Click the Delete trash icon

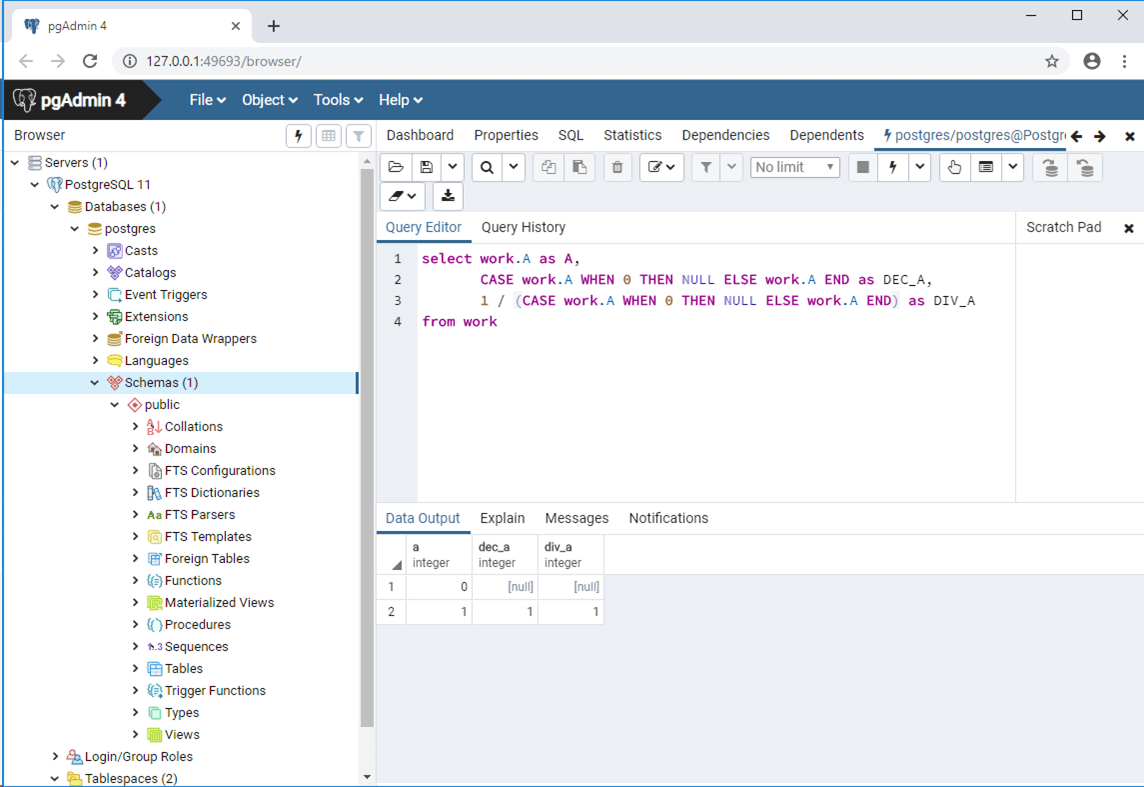click(617, 167)
